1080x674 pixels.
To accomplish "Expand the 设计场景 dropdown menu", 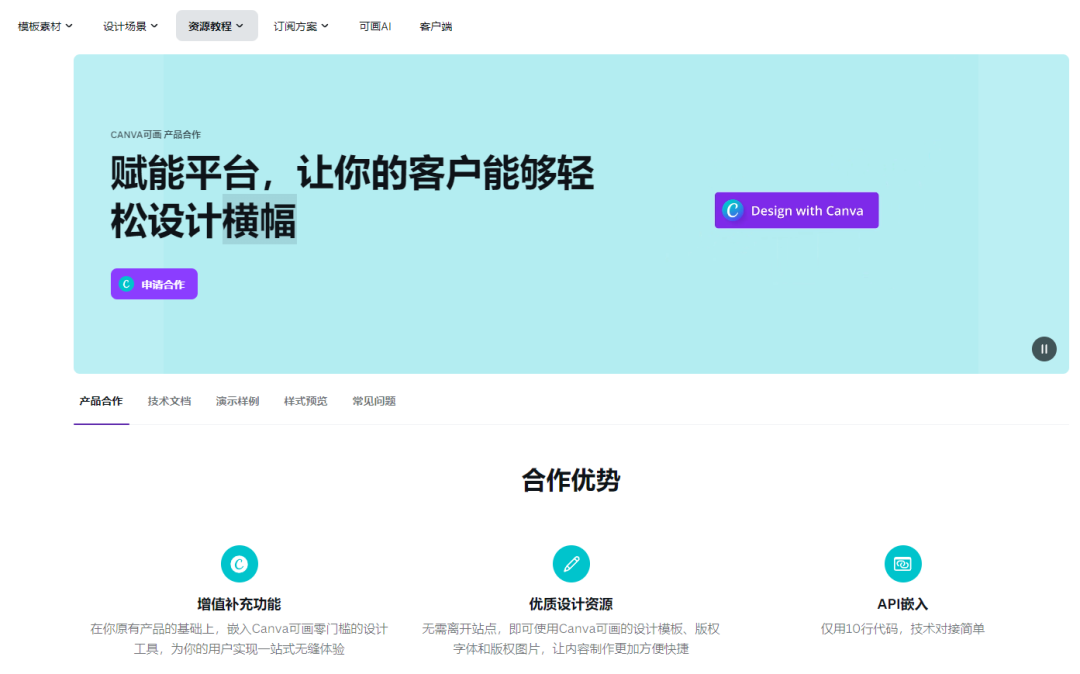I will click(130, 26).
